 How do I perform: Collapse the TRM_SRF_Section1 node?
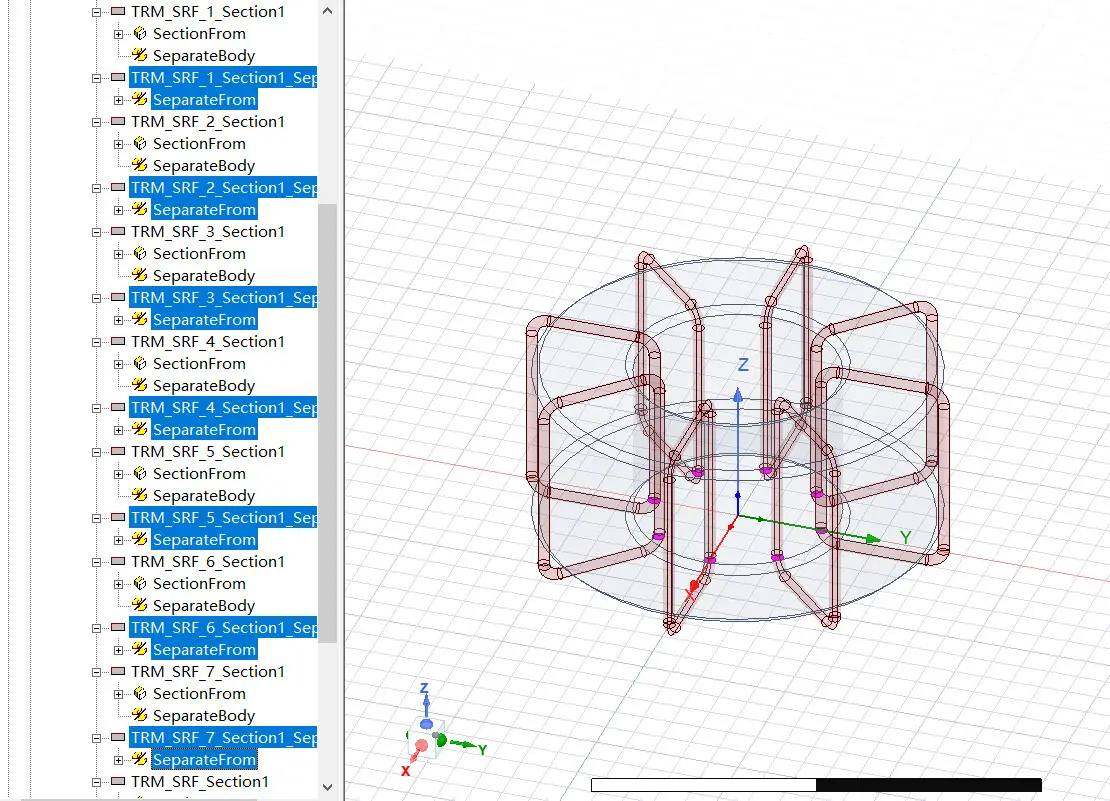[x=96, y=782]
